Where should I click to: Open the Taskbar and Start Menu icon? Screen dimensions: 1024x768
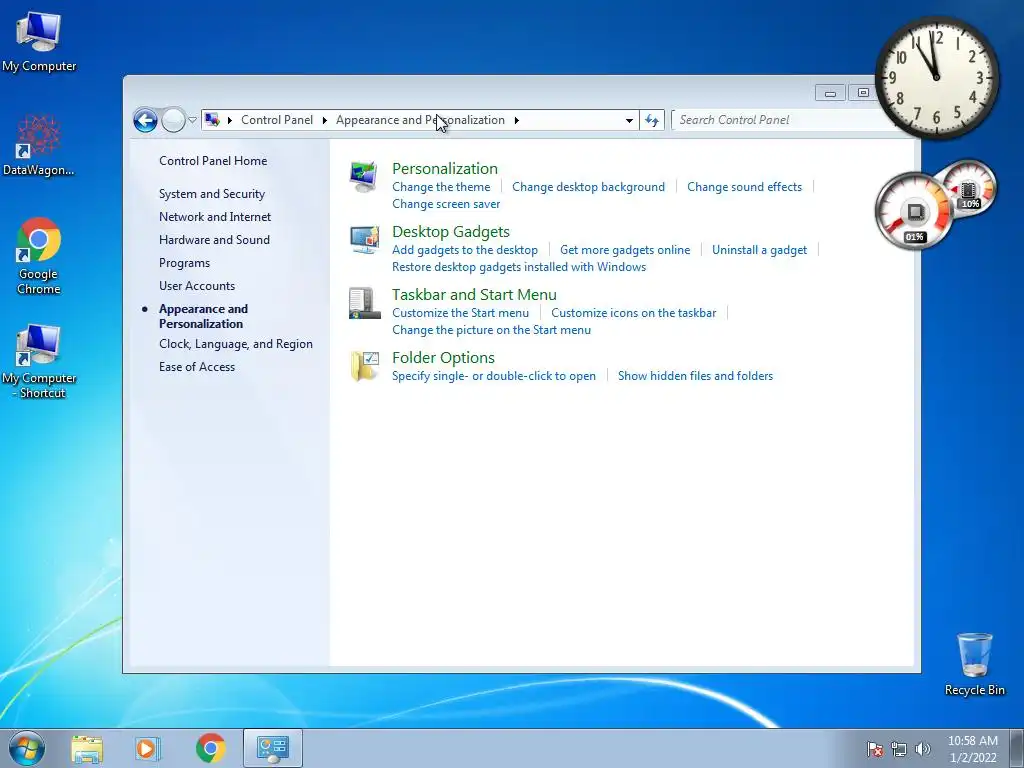364,303
